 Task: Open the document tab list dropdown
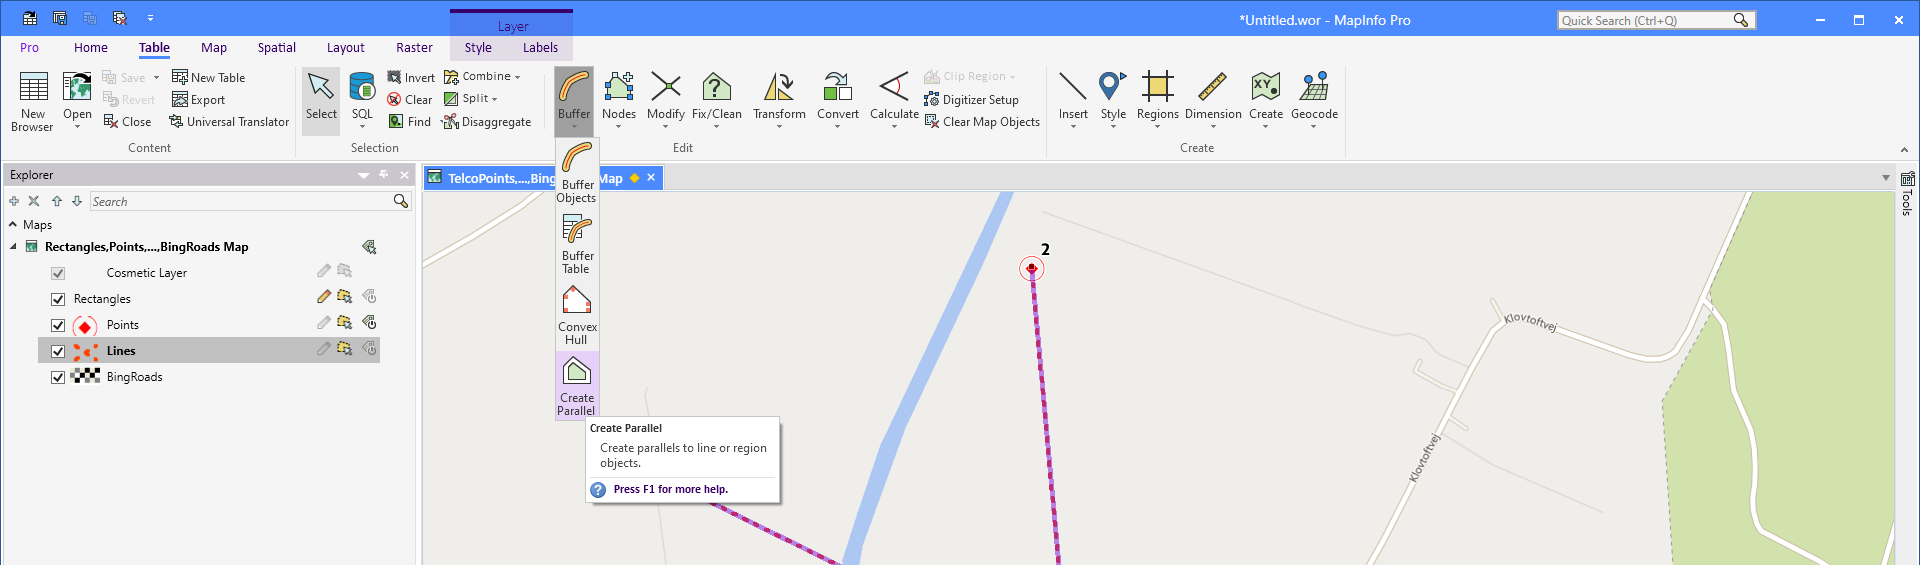pyautogui.click(x=1886, y=178)
